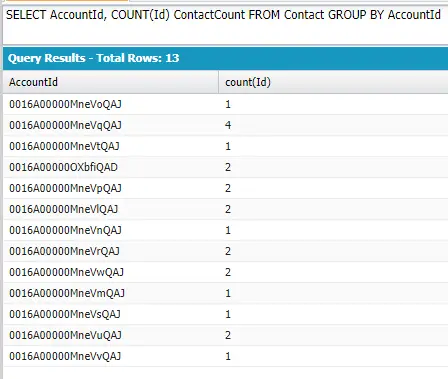Screen dimensions: 448x379
Task: Select row with AccountId 0016A00000MneVrQAJ
Action: click(225, 251)
